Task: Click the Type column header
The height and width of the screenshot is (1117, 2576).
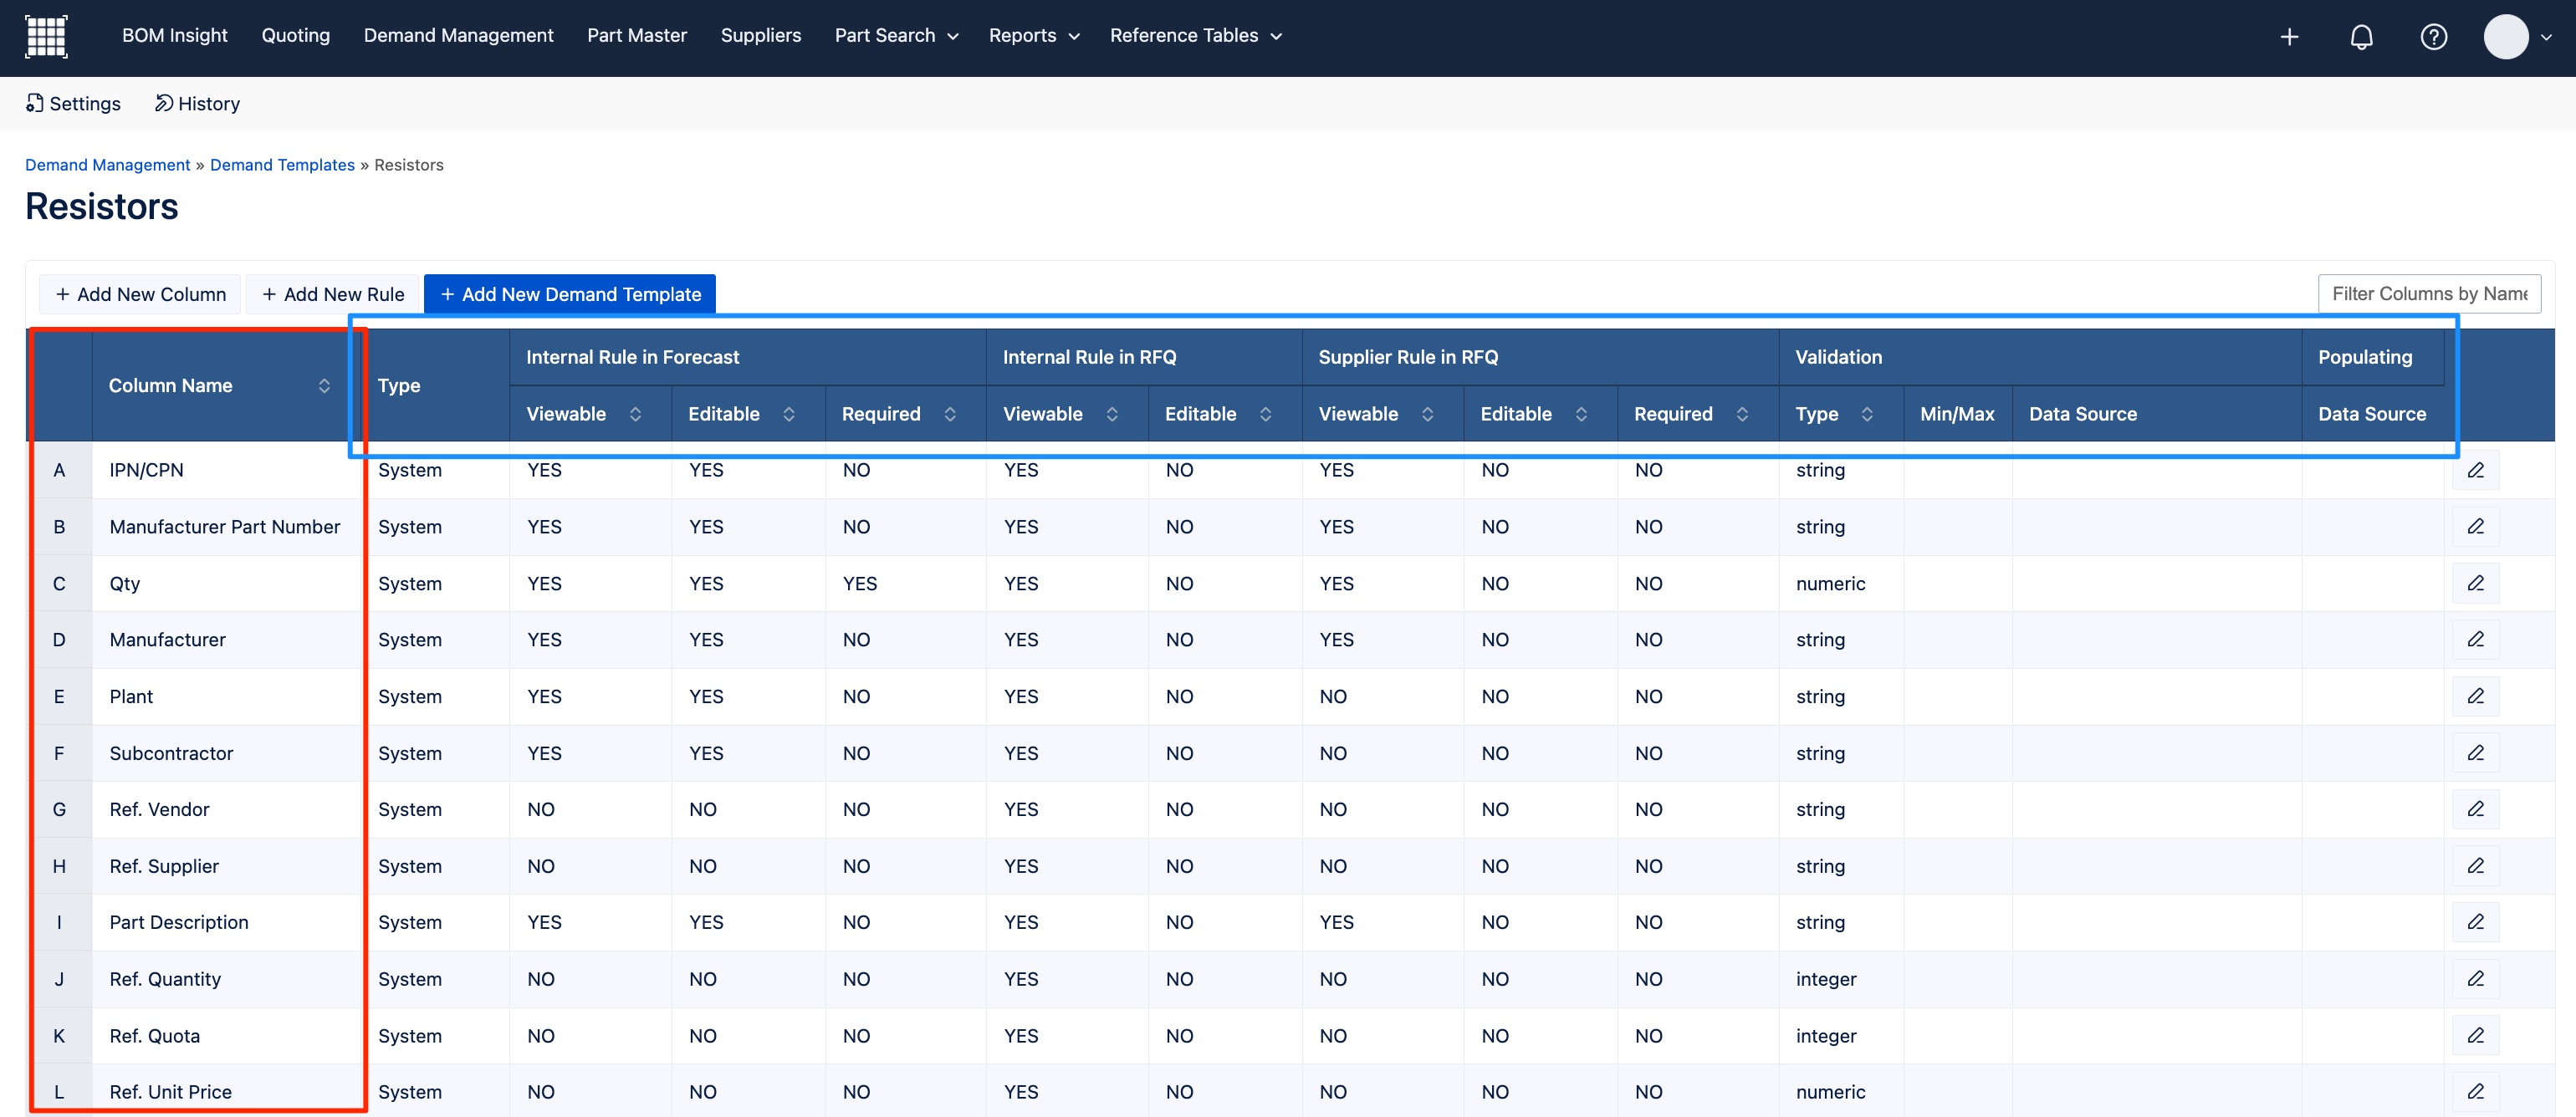Action: pos(399,386)
